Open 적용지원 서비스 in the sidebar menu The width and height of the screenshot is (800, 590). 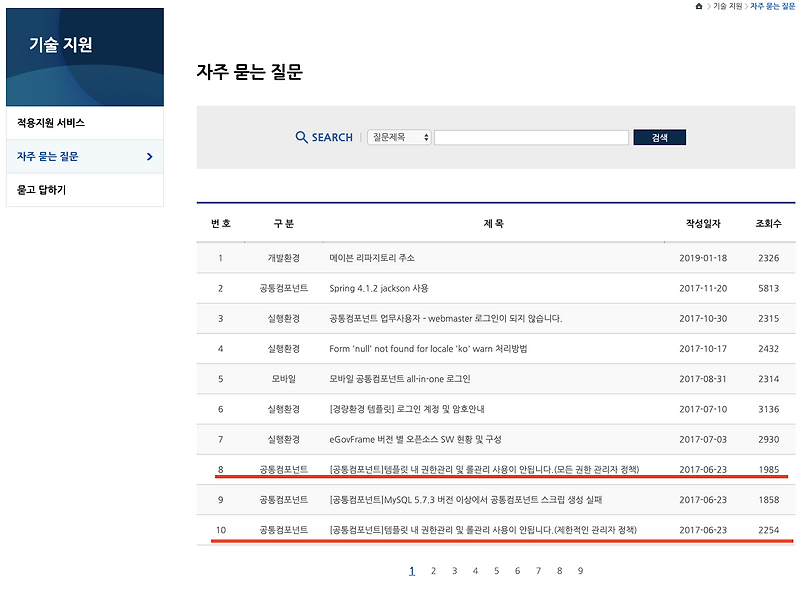click(85, 123)
